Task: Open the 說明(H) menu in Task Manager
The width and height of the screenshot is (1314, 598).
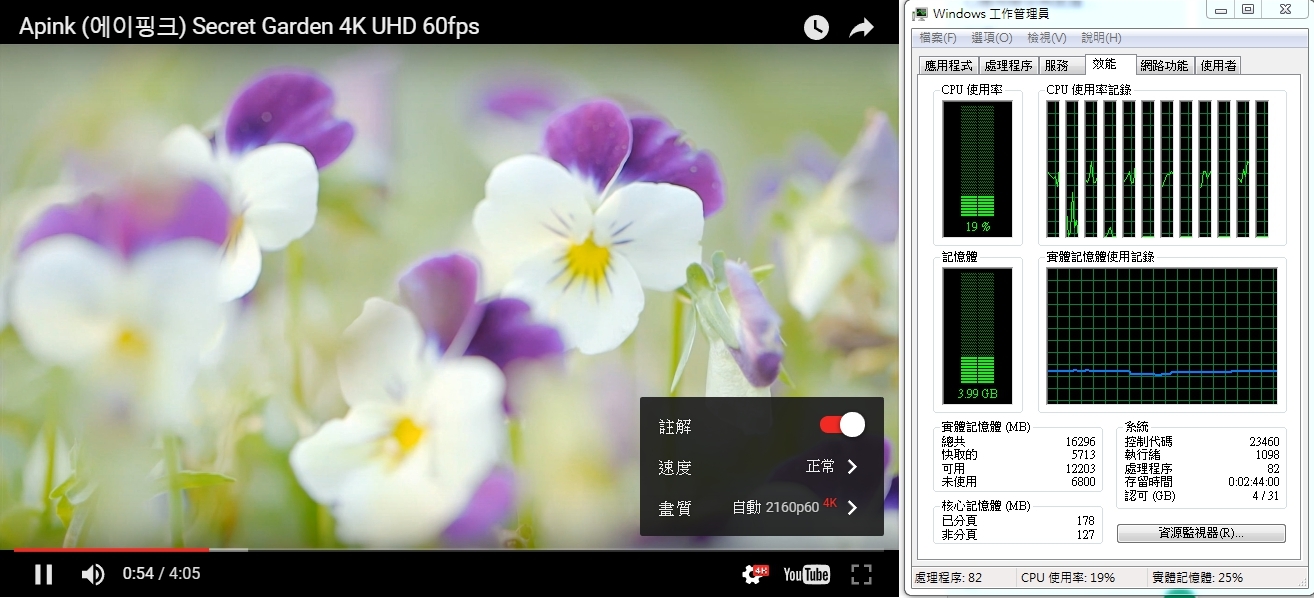Action: click(x=1101, y=38)
